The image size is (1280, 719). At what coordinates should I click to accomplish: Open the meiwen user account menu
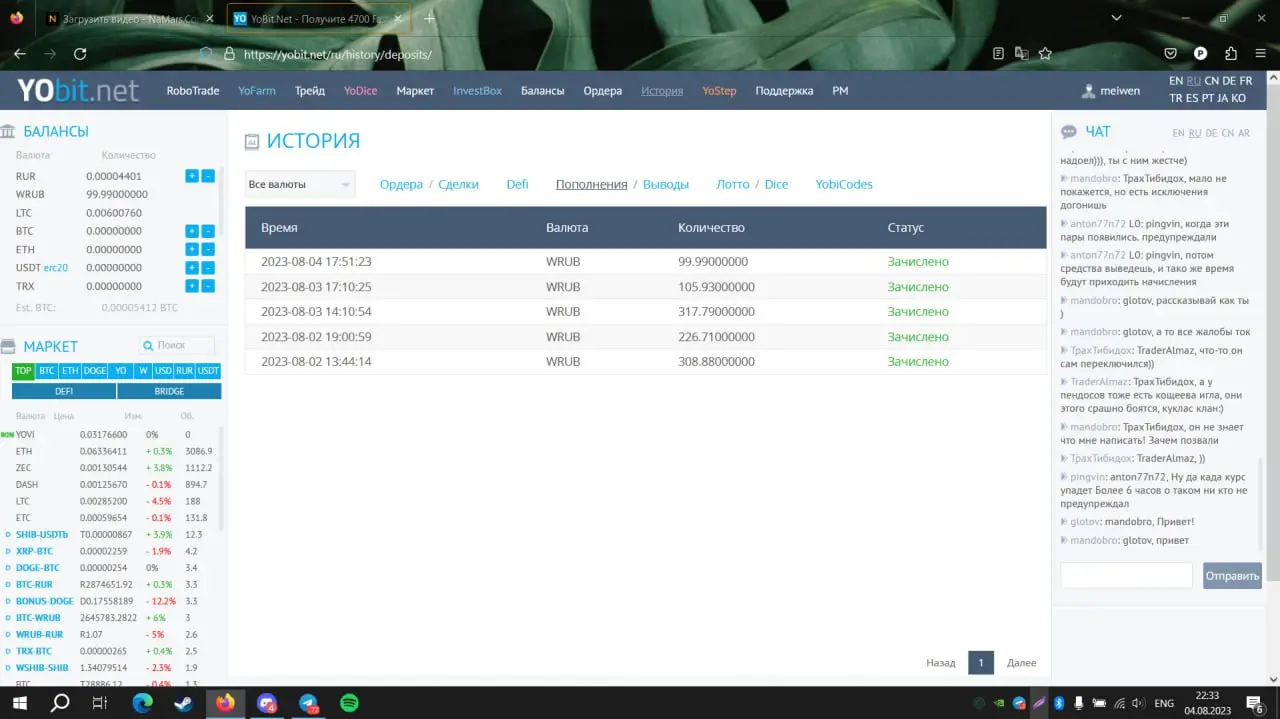[x=1111, y=91]
